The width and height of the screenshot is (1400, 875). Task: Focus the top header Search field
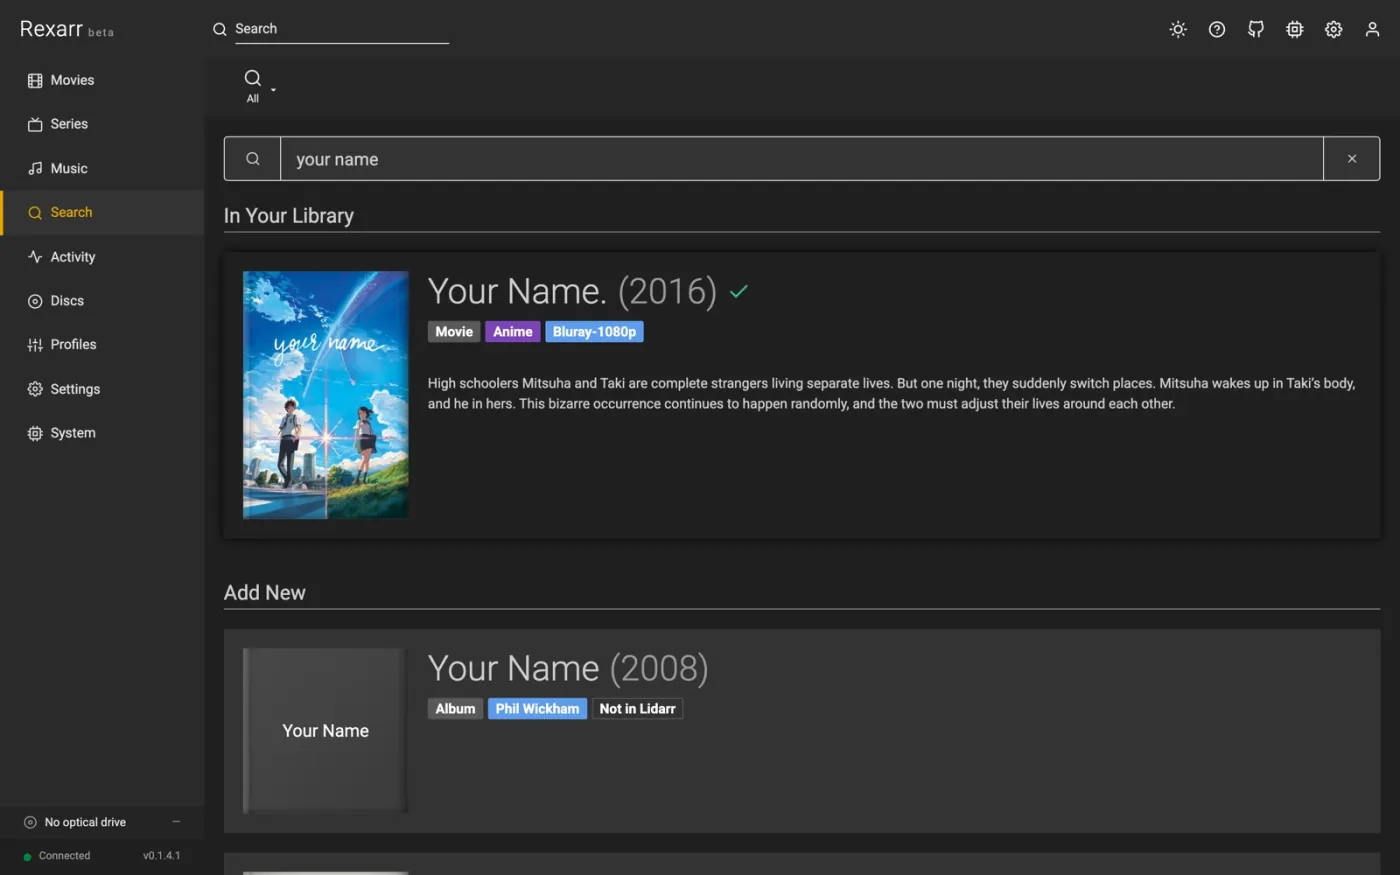341,29
